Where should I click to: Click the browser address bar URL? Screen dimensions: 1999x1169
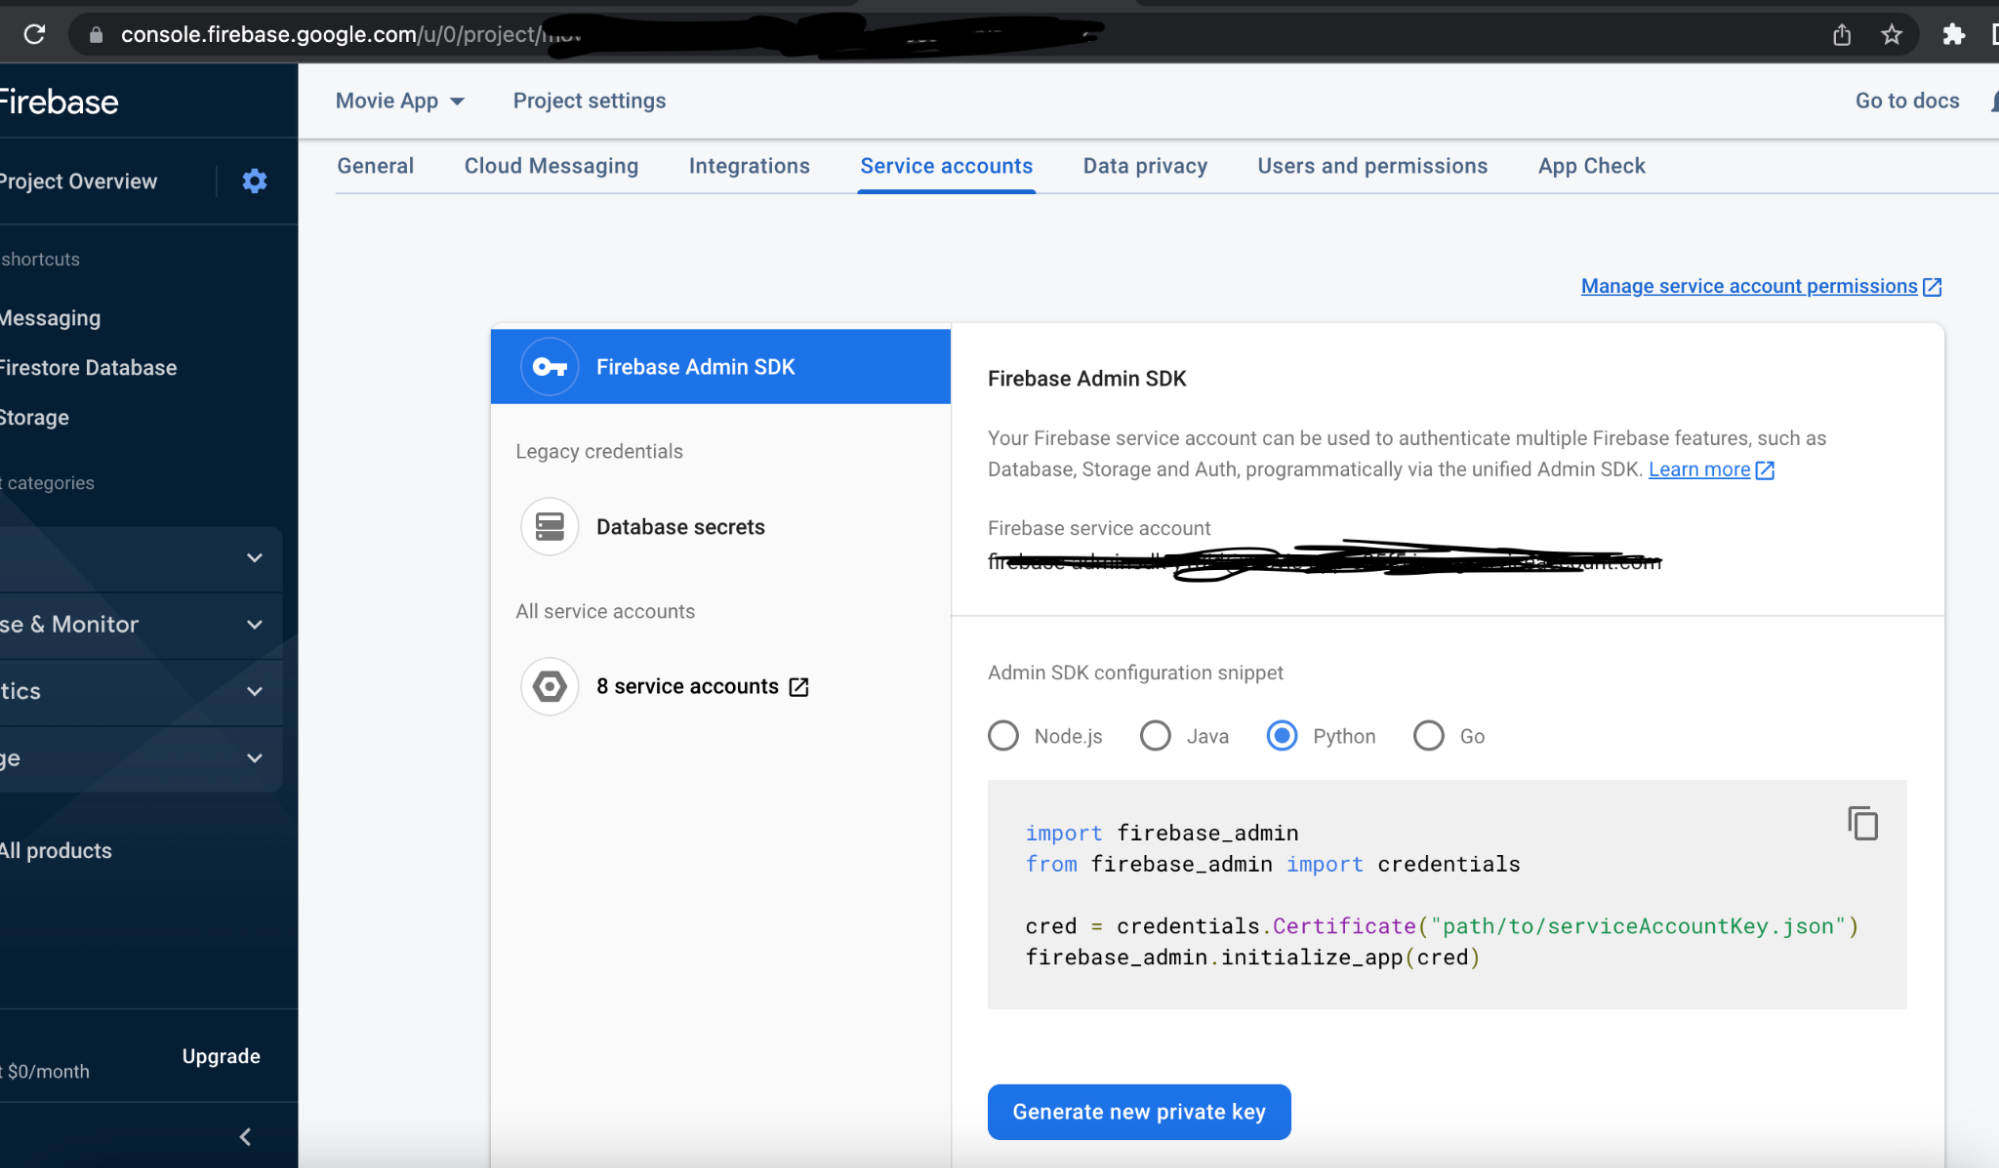[350, 35]
